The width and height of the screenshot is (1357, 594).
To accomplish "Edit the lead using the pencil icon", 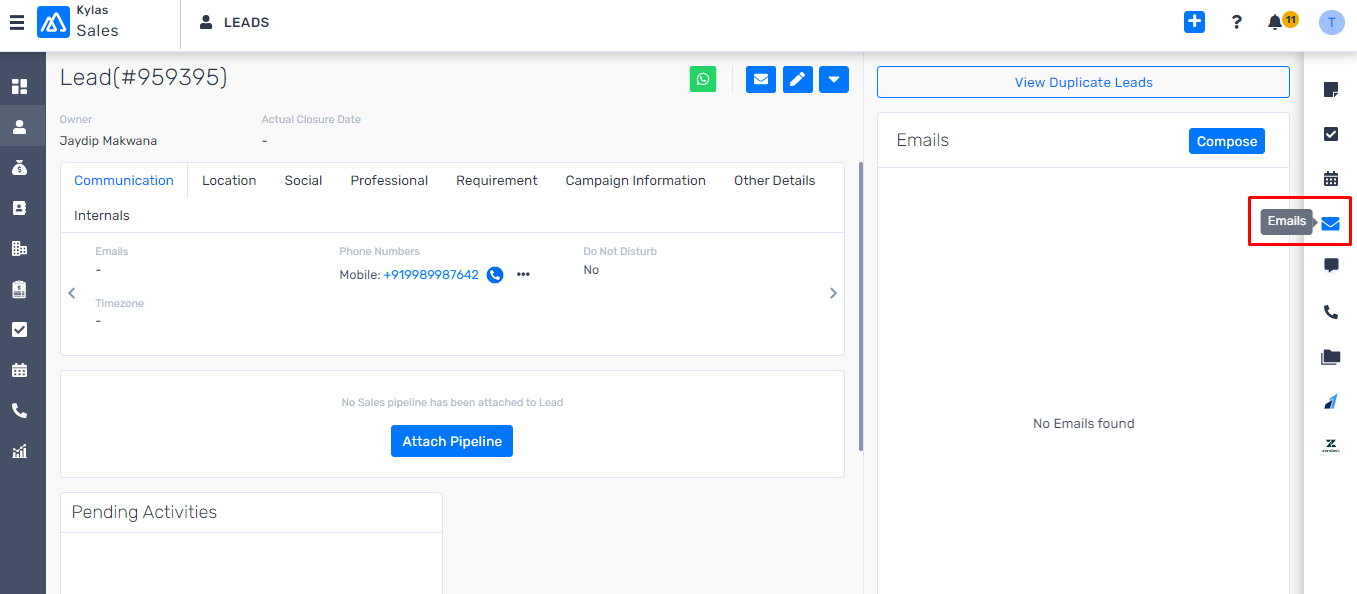I will [797, 79].
